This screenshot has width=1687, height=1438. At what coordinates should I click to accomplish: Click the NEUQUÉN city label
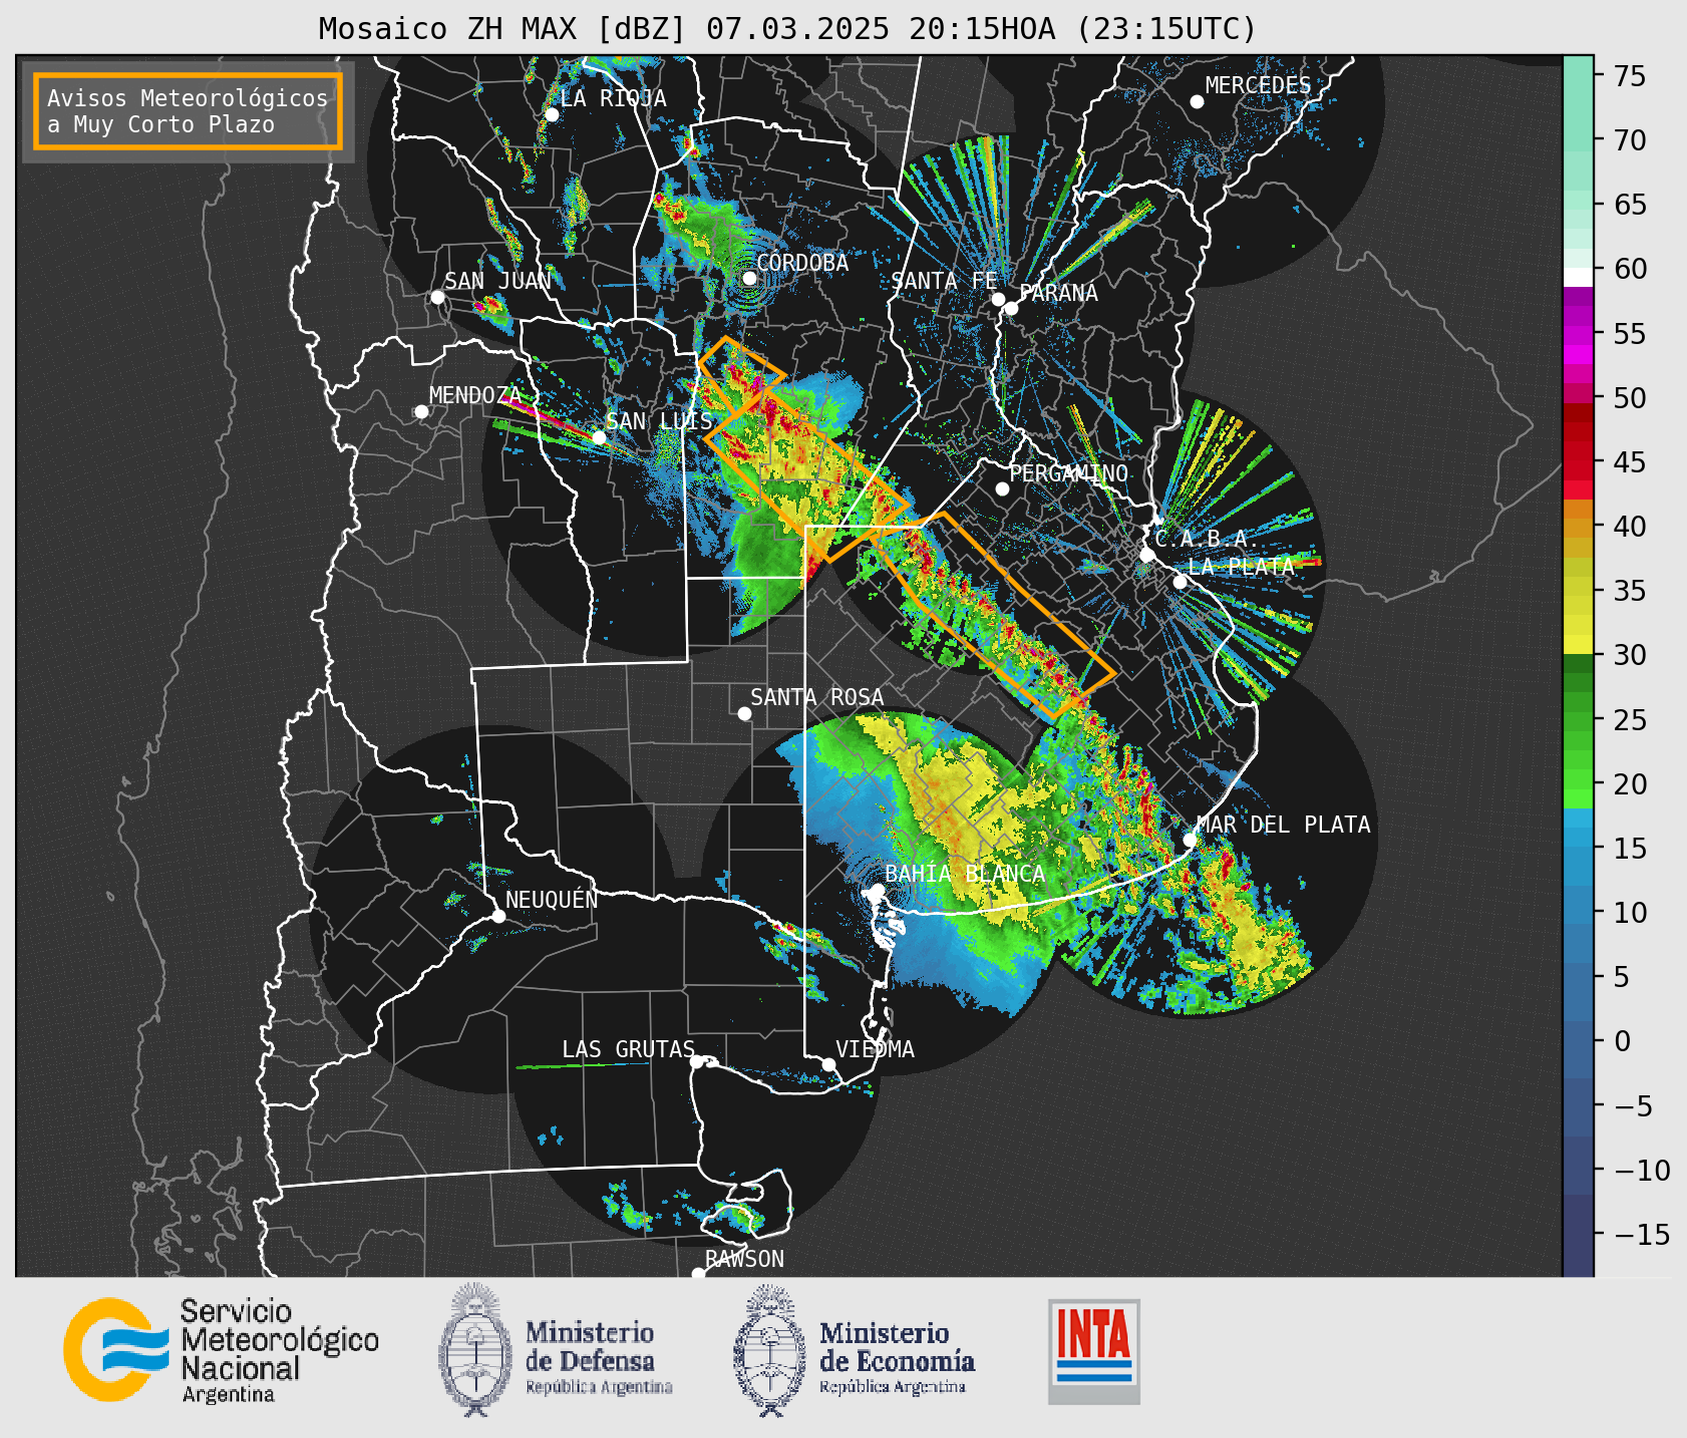point(552,900)
